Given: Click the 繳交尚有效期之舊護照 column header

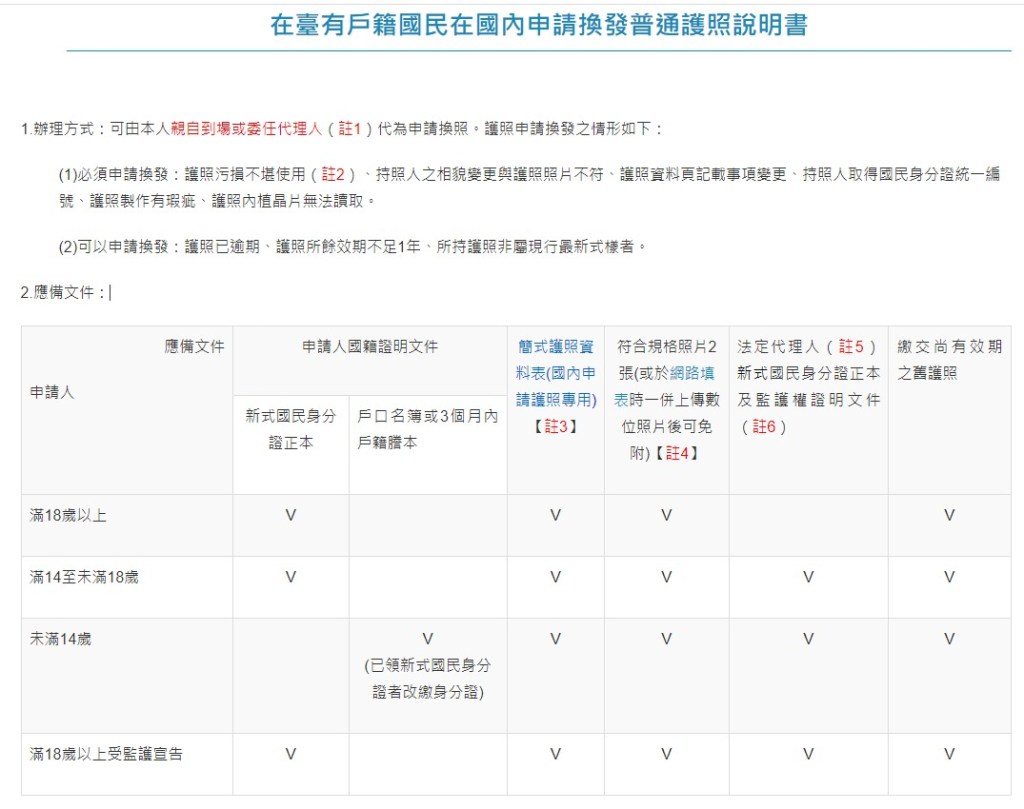Looking at the screenshot, I should pyautogui.click(x=948, y=360).
